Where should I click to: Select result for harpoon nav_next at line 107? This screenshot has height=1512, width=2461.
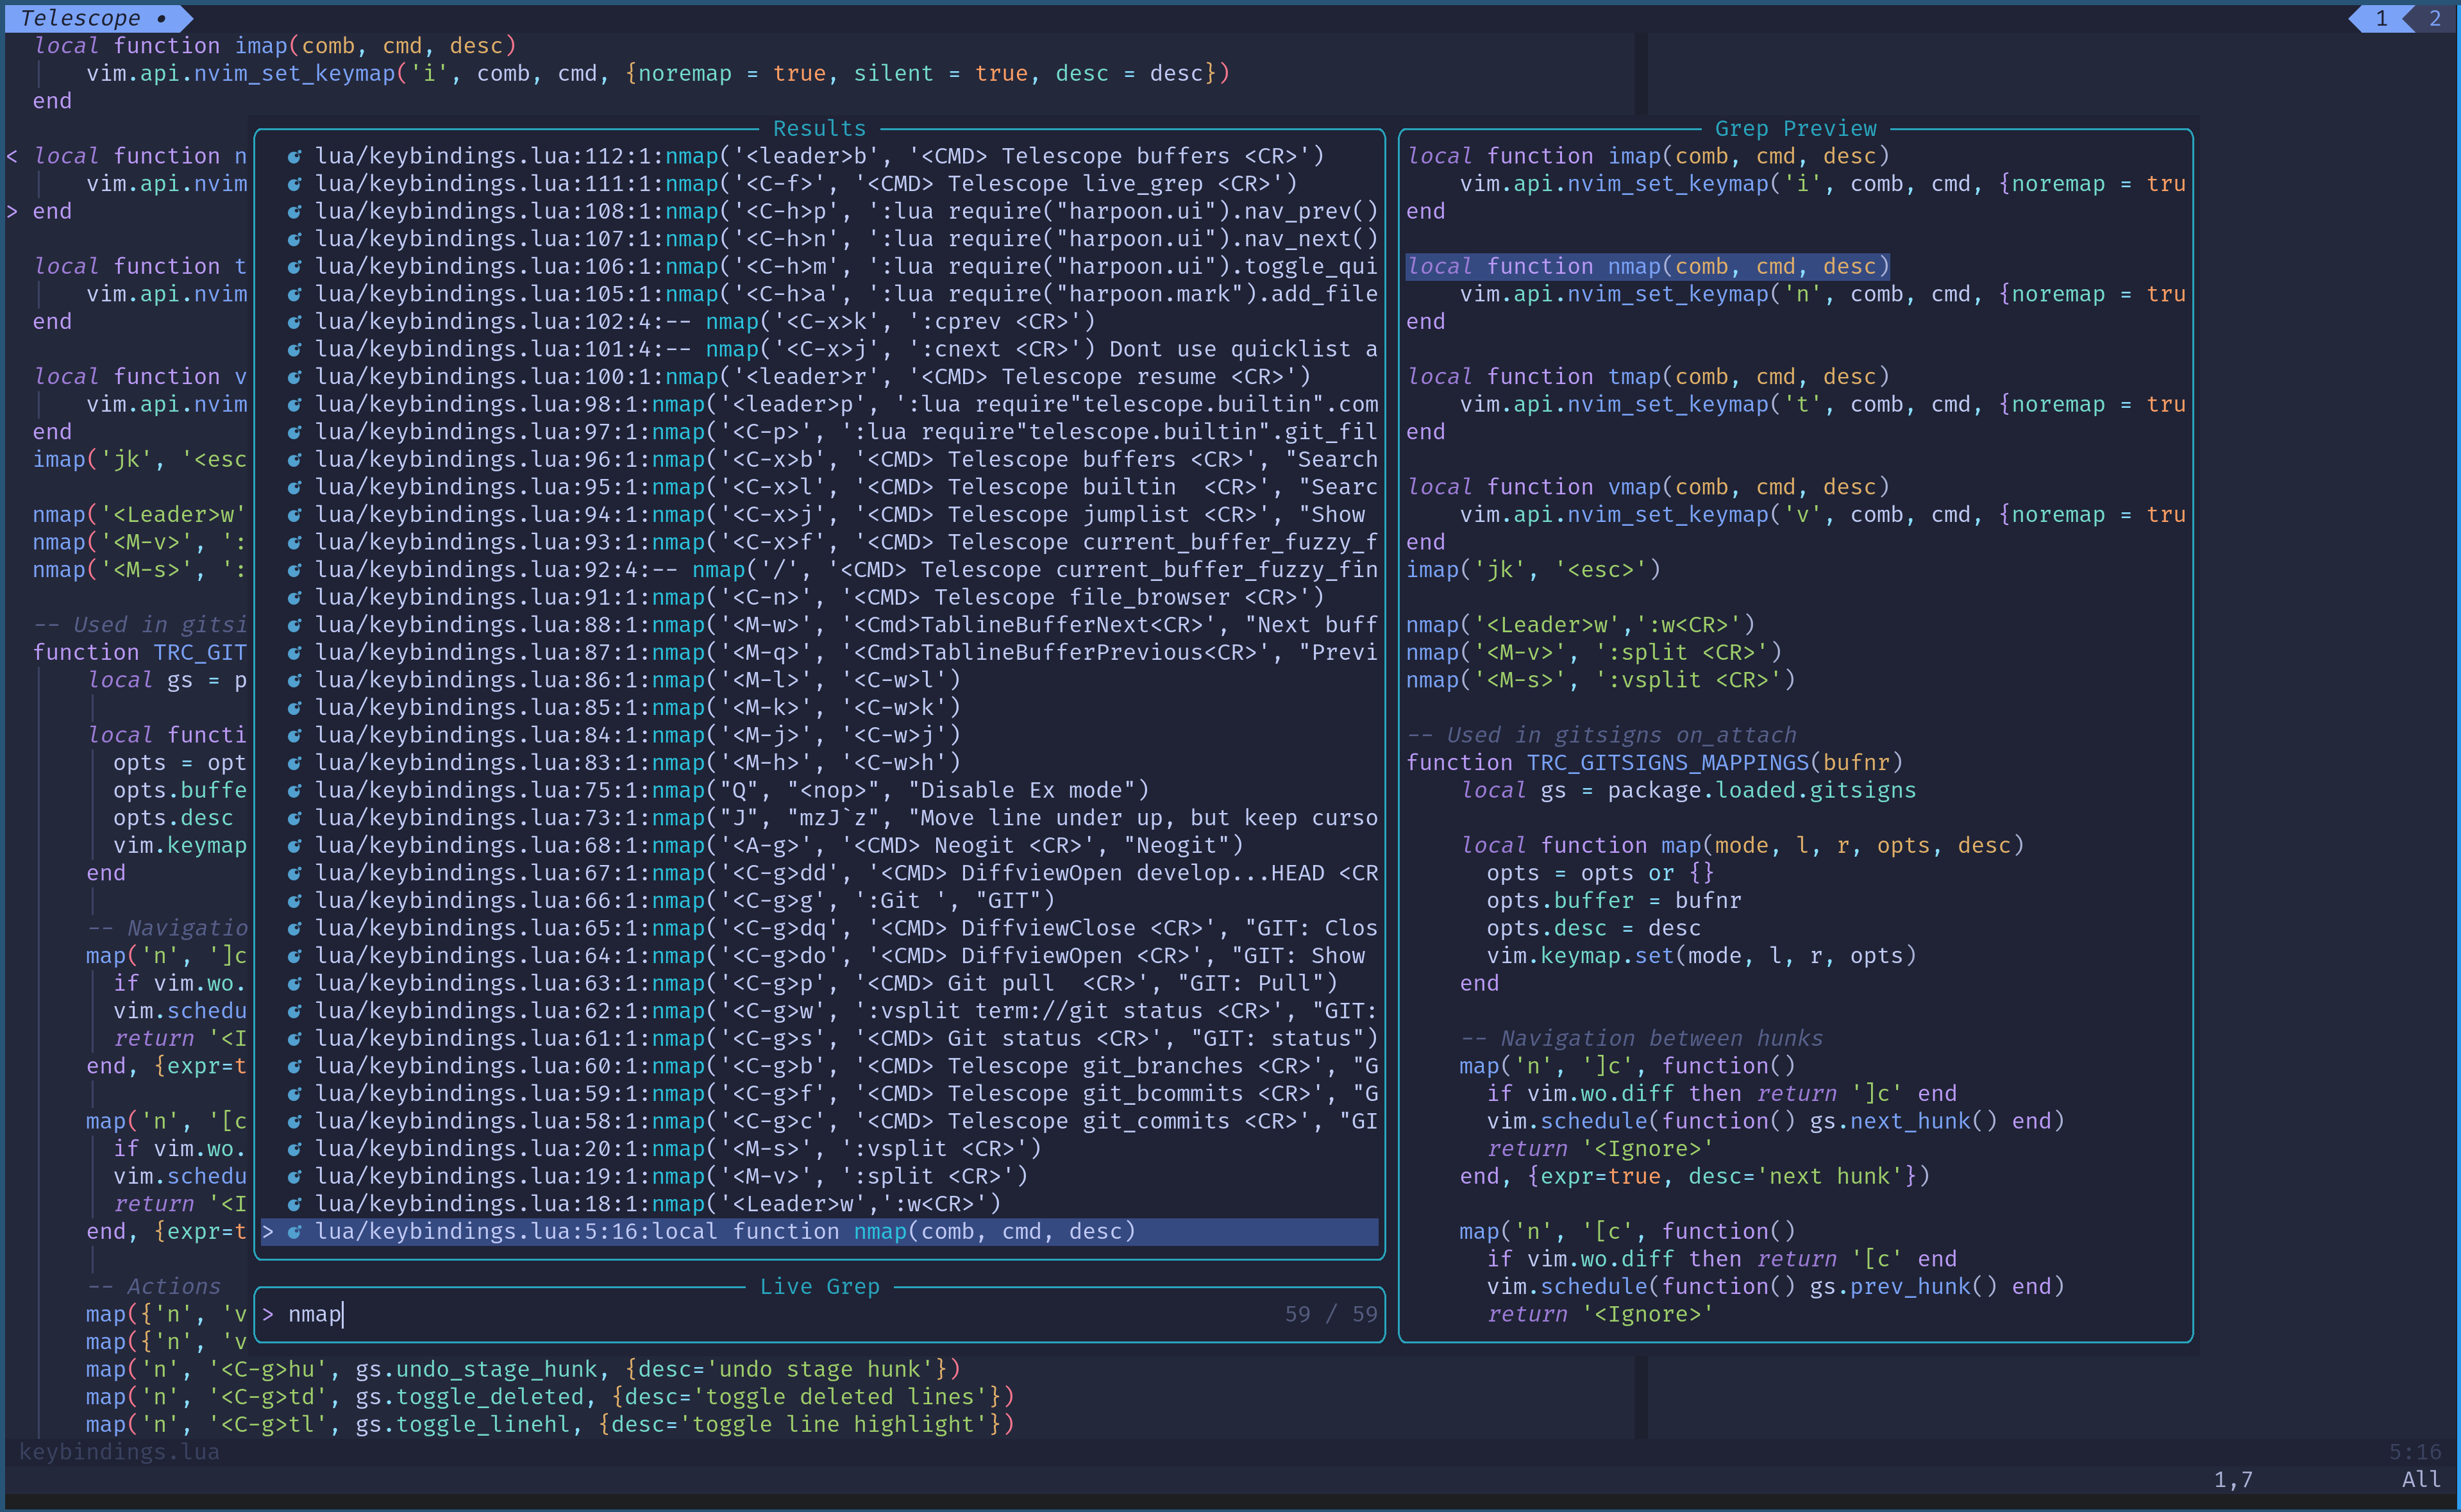pos(820,239)
